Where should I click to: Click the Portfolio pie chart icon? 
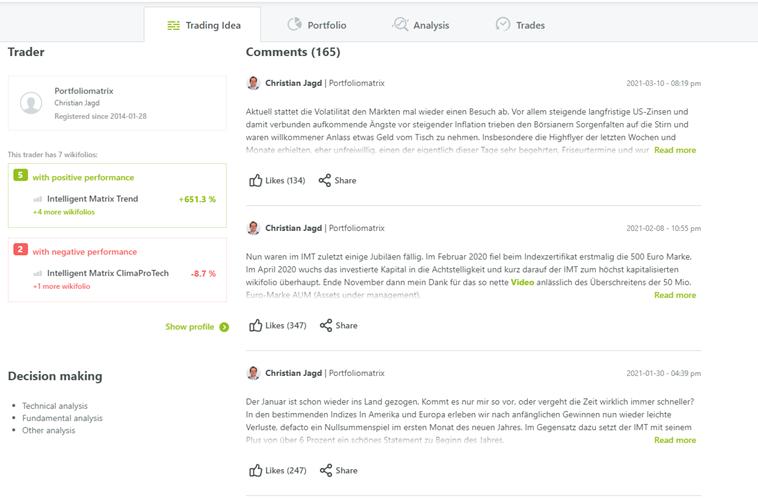294,24
